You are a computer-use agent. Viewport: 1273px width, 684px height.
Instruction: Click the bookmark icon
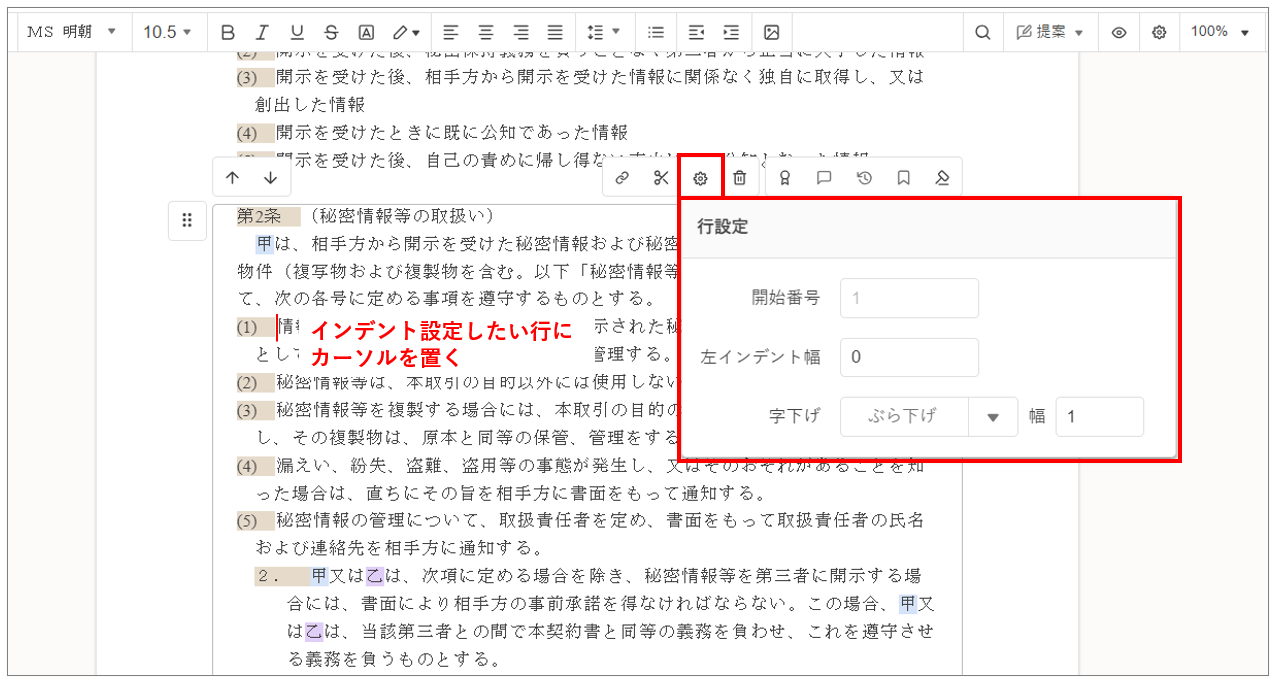(903, 178)
